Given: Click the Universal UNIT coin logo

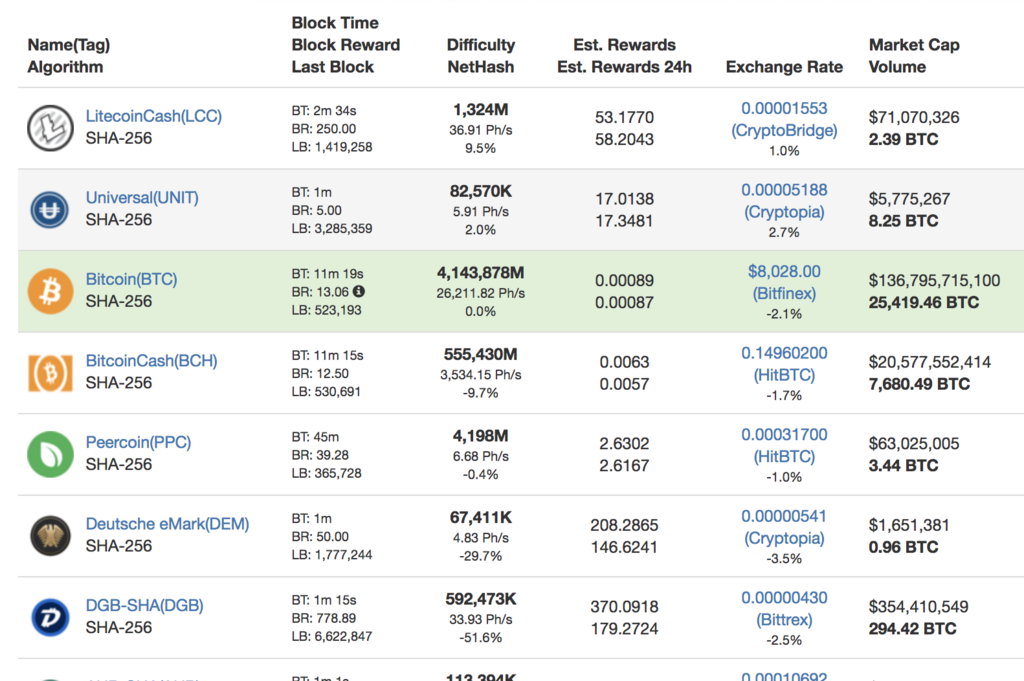Looking at the screenshot, I should click(x=50, y=210).
